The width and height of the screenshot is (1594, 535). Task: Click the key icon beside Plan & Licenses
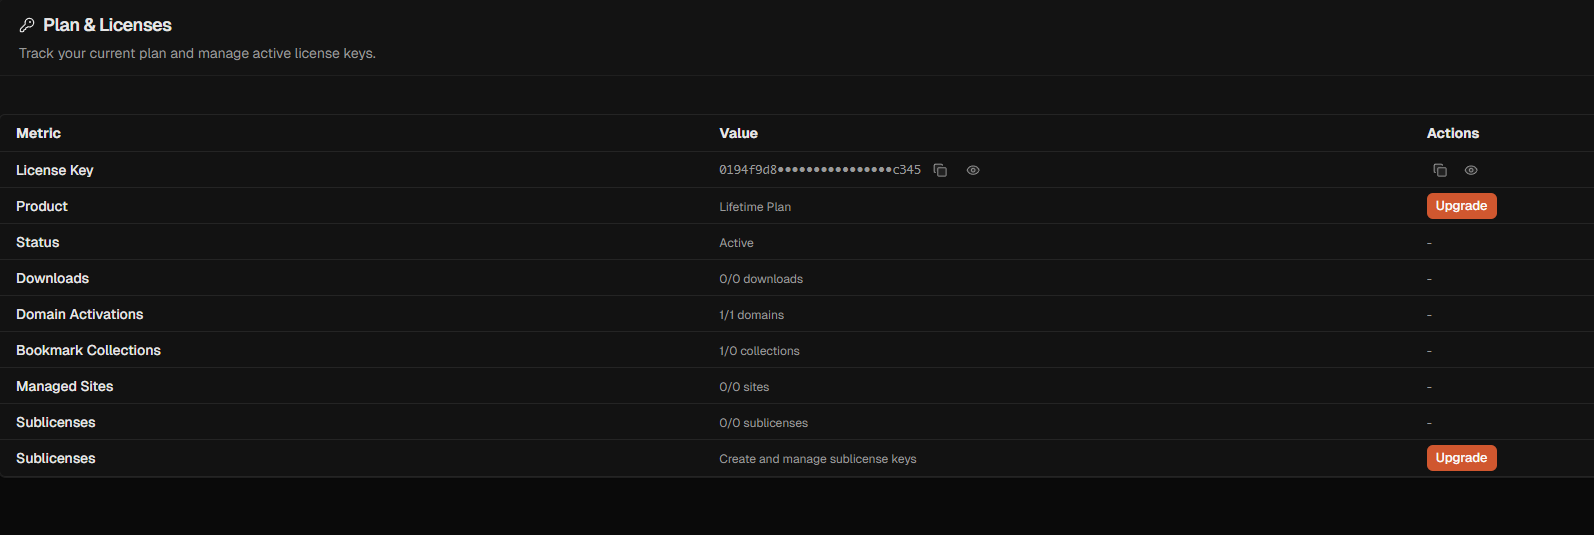[x=27, y=25]
